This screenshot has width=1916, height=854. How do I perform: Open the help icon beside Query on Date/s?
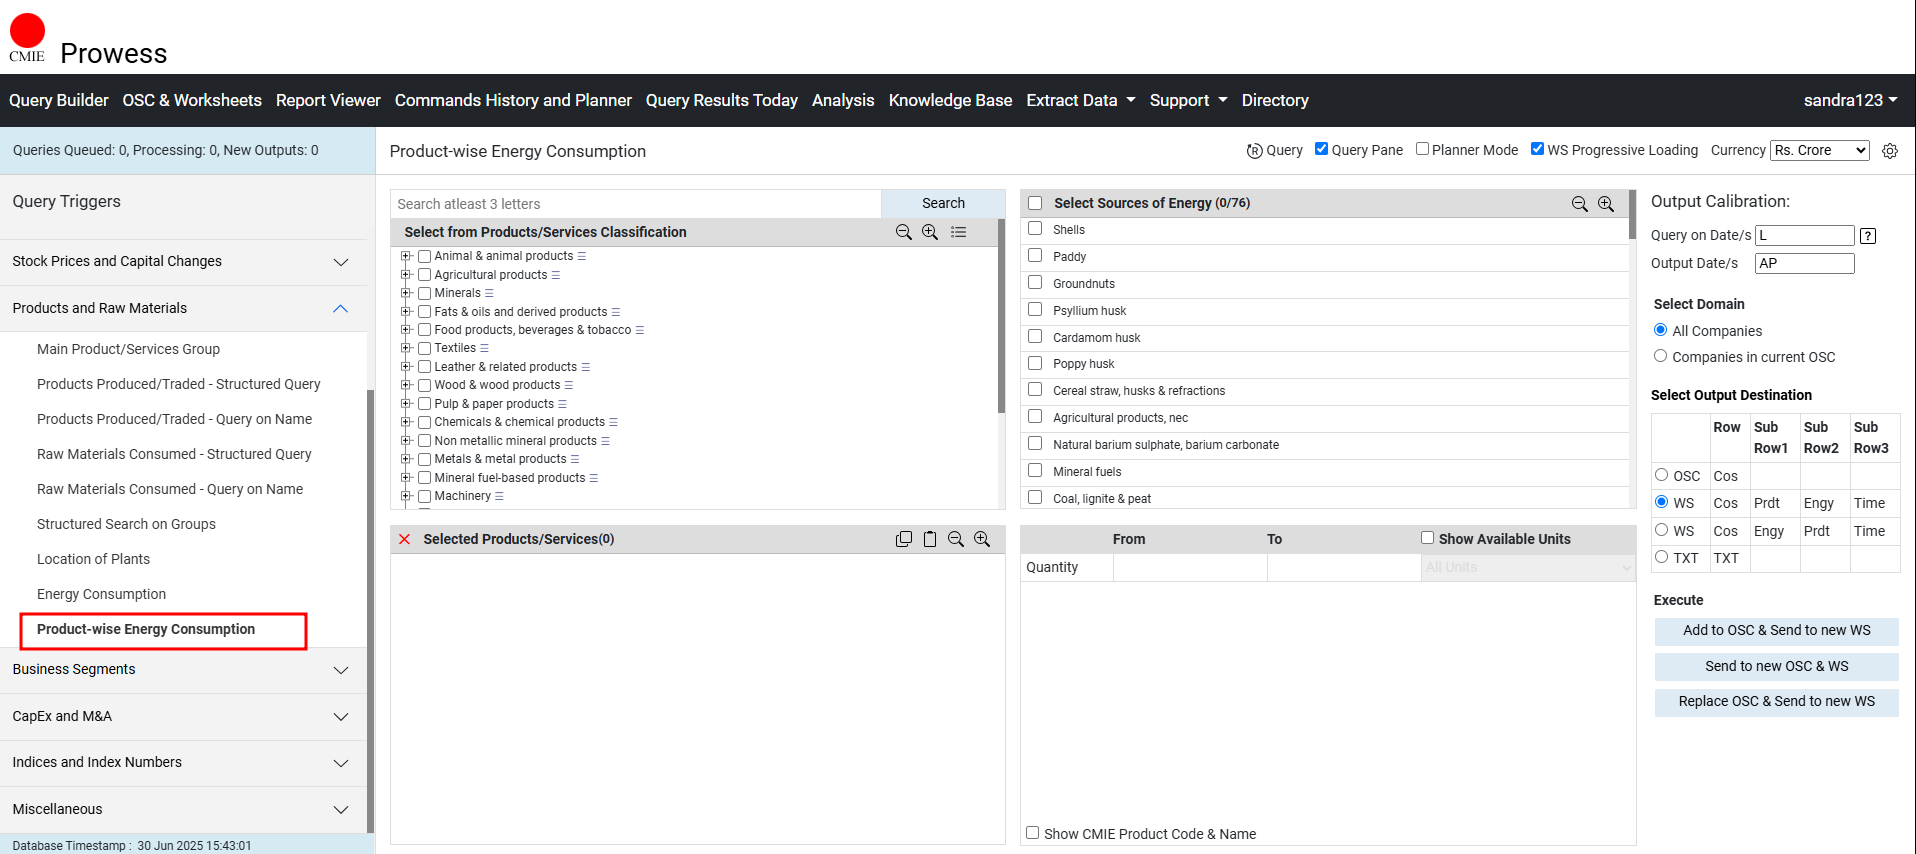coord(1867,236)
